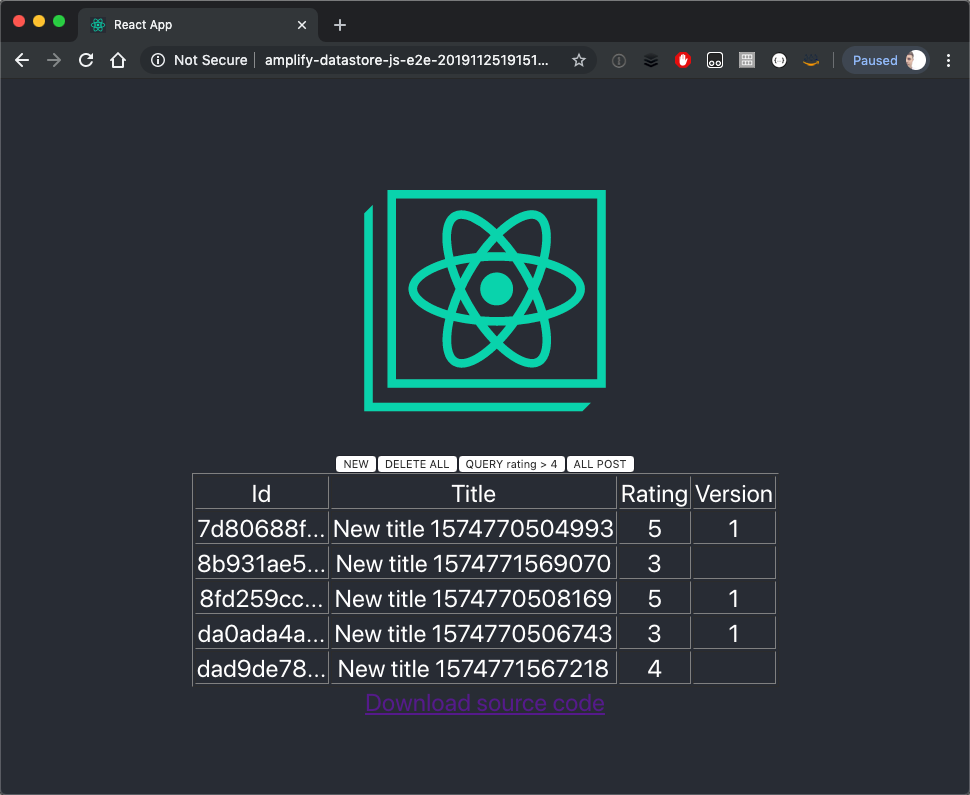Click the QUERY rating > 4 button
Image resolution: width=970 pixels, height=795 pixels.
tap(511, 464)
